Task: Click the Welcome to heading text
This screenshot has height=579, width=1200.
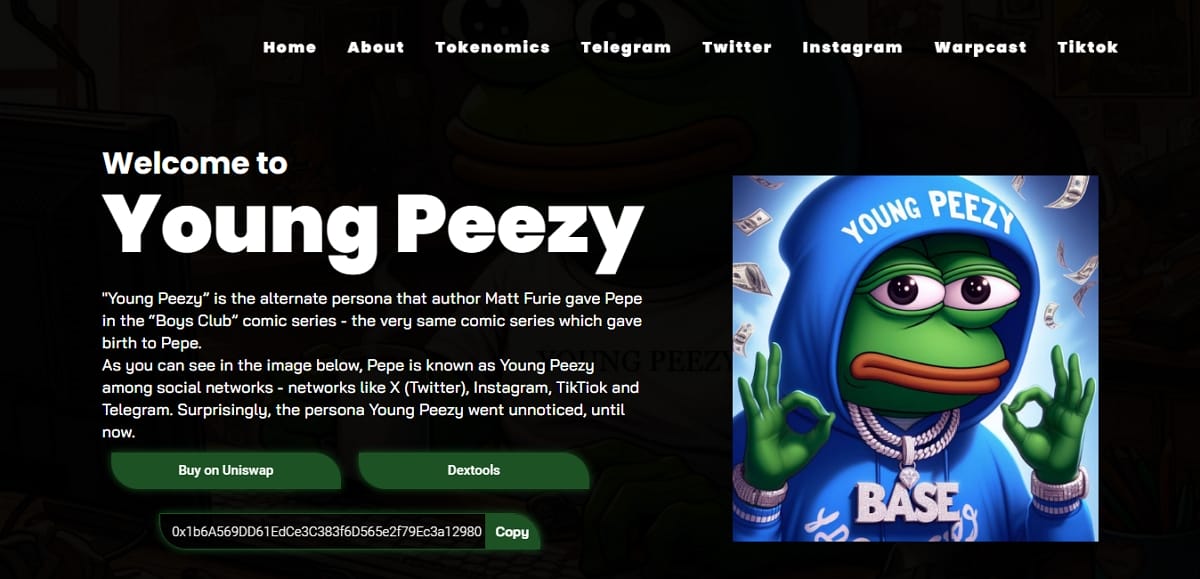Action: [x=195, y=163]
